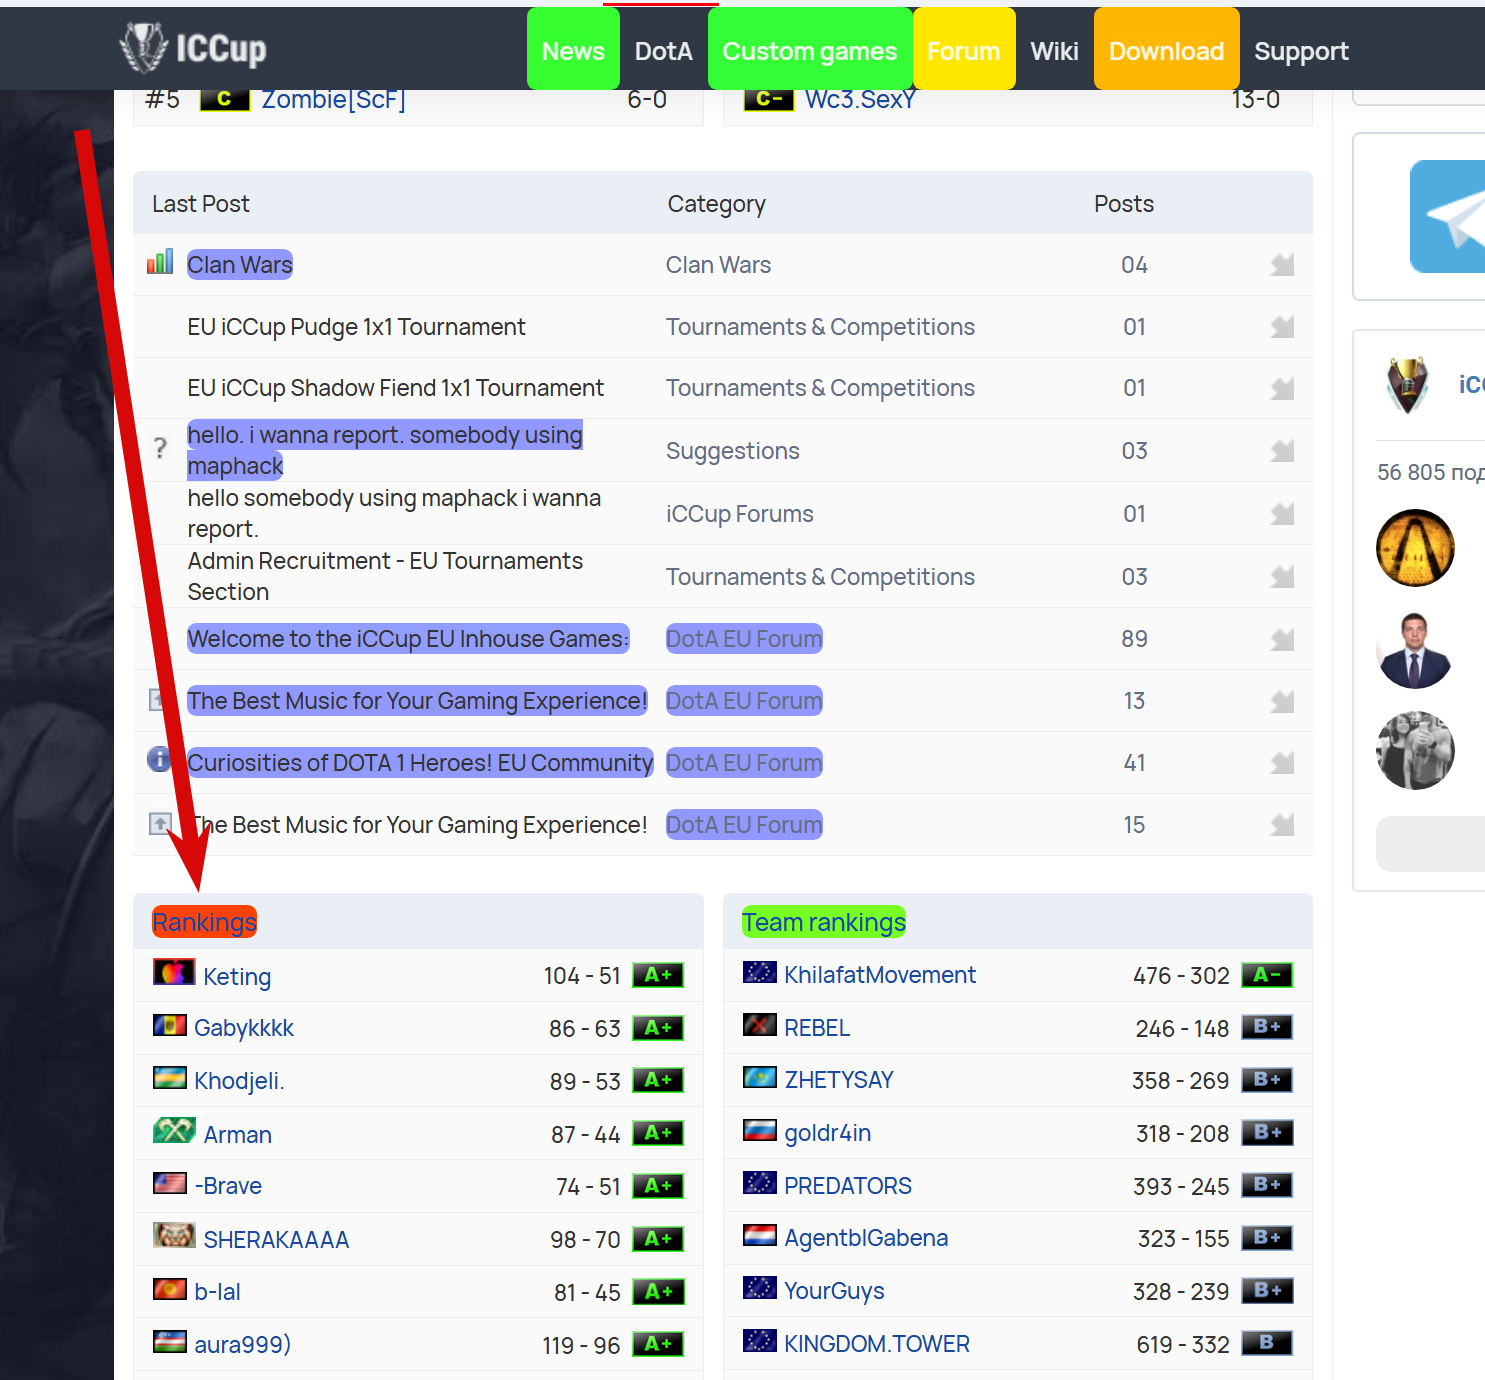Click the bar chart icon beside Clan Wars
This screenshot has height=1380, width=1485.
coord(160,262)
